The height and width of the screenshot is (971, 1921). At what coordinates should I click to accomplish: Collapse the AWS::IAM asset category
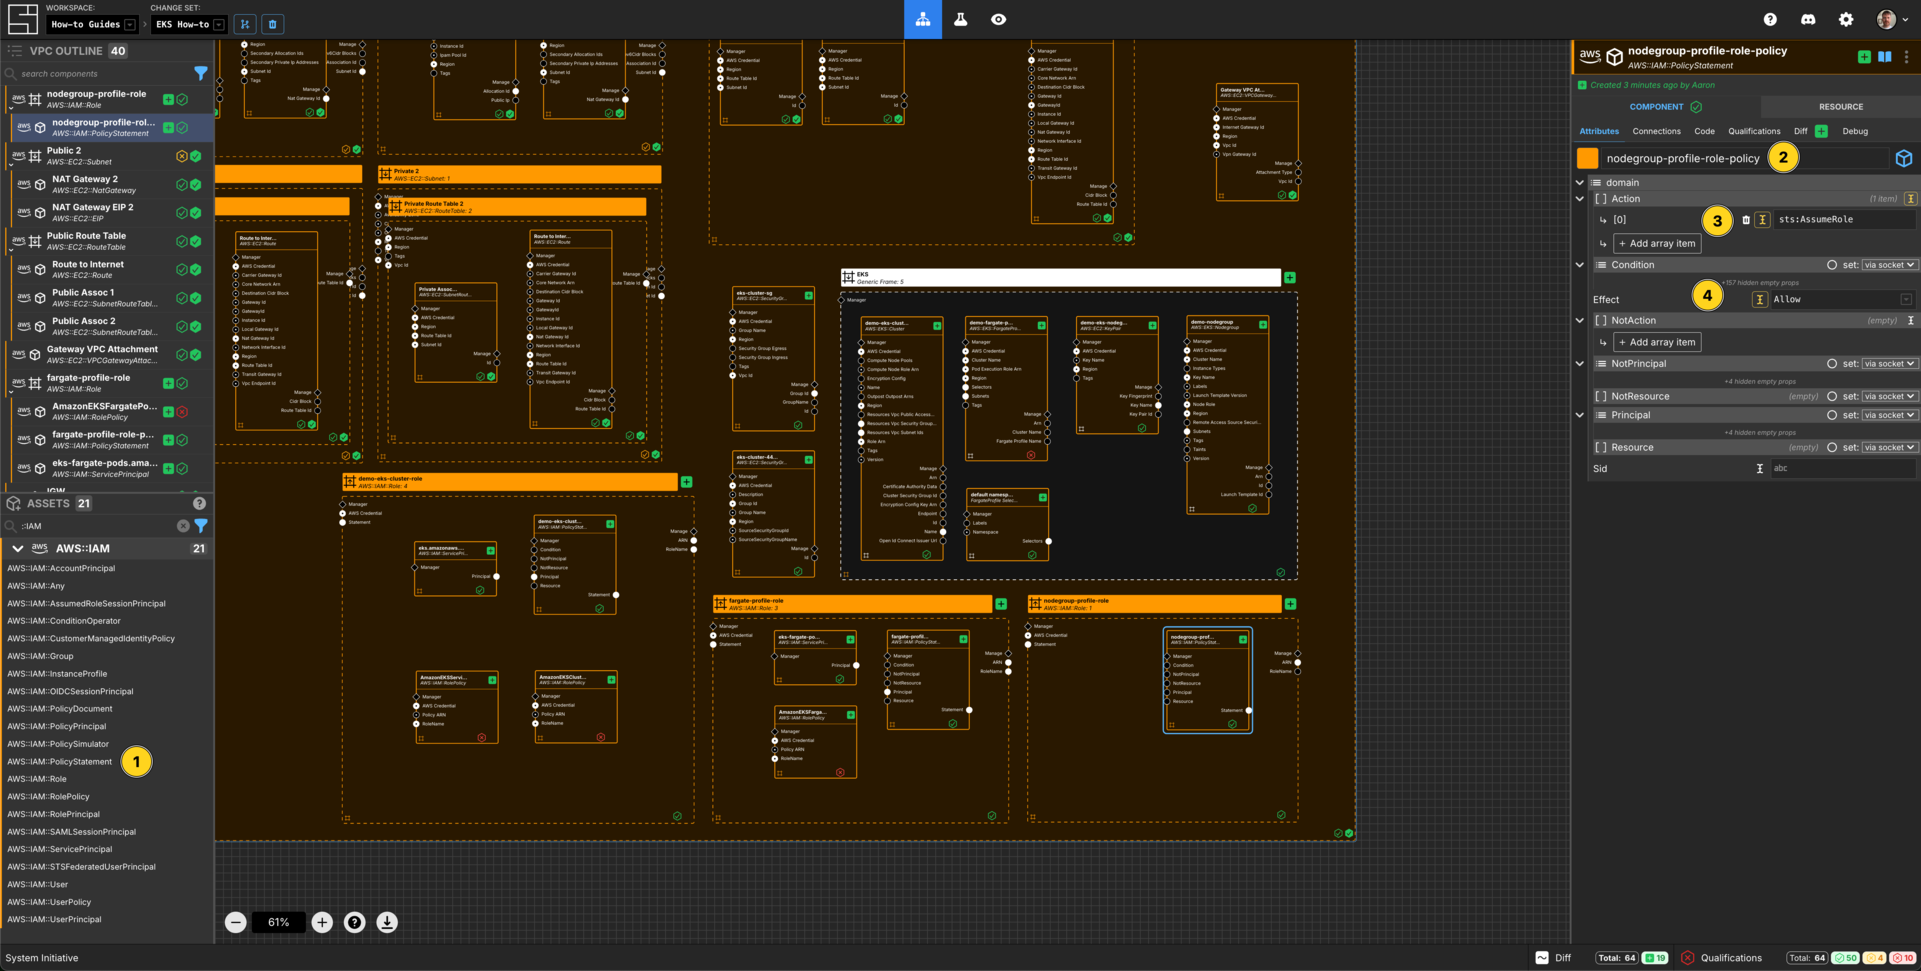[x=17, y=548]
